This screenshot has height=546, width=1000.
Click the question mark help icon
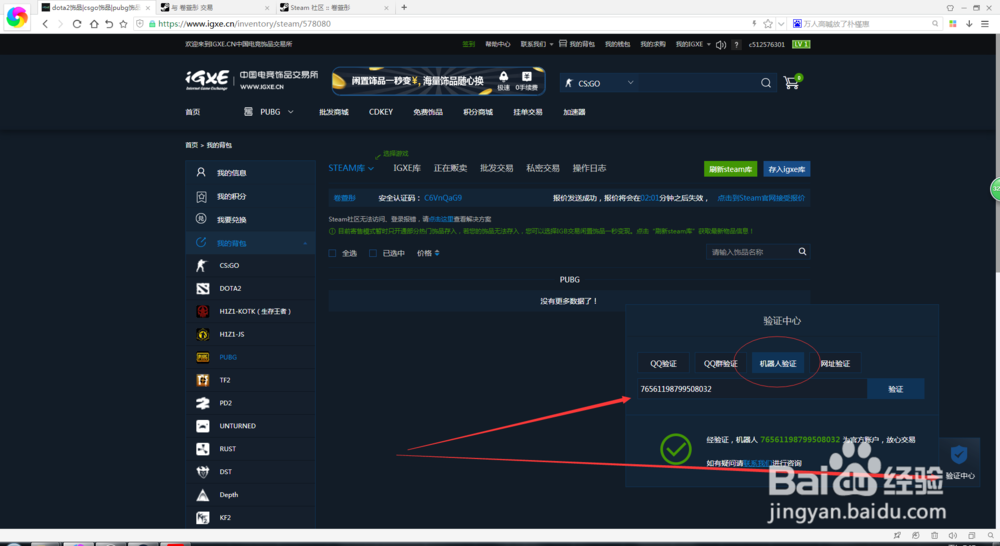tap(737, 45)
